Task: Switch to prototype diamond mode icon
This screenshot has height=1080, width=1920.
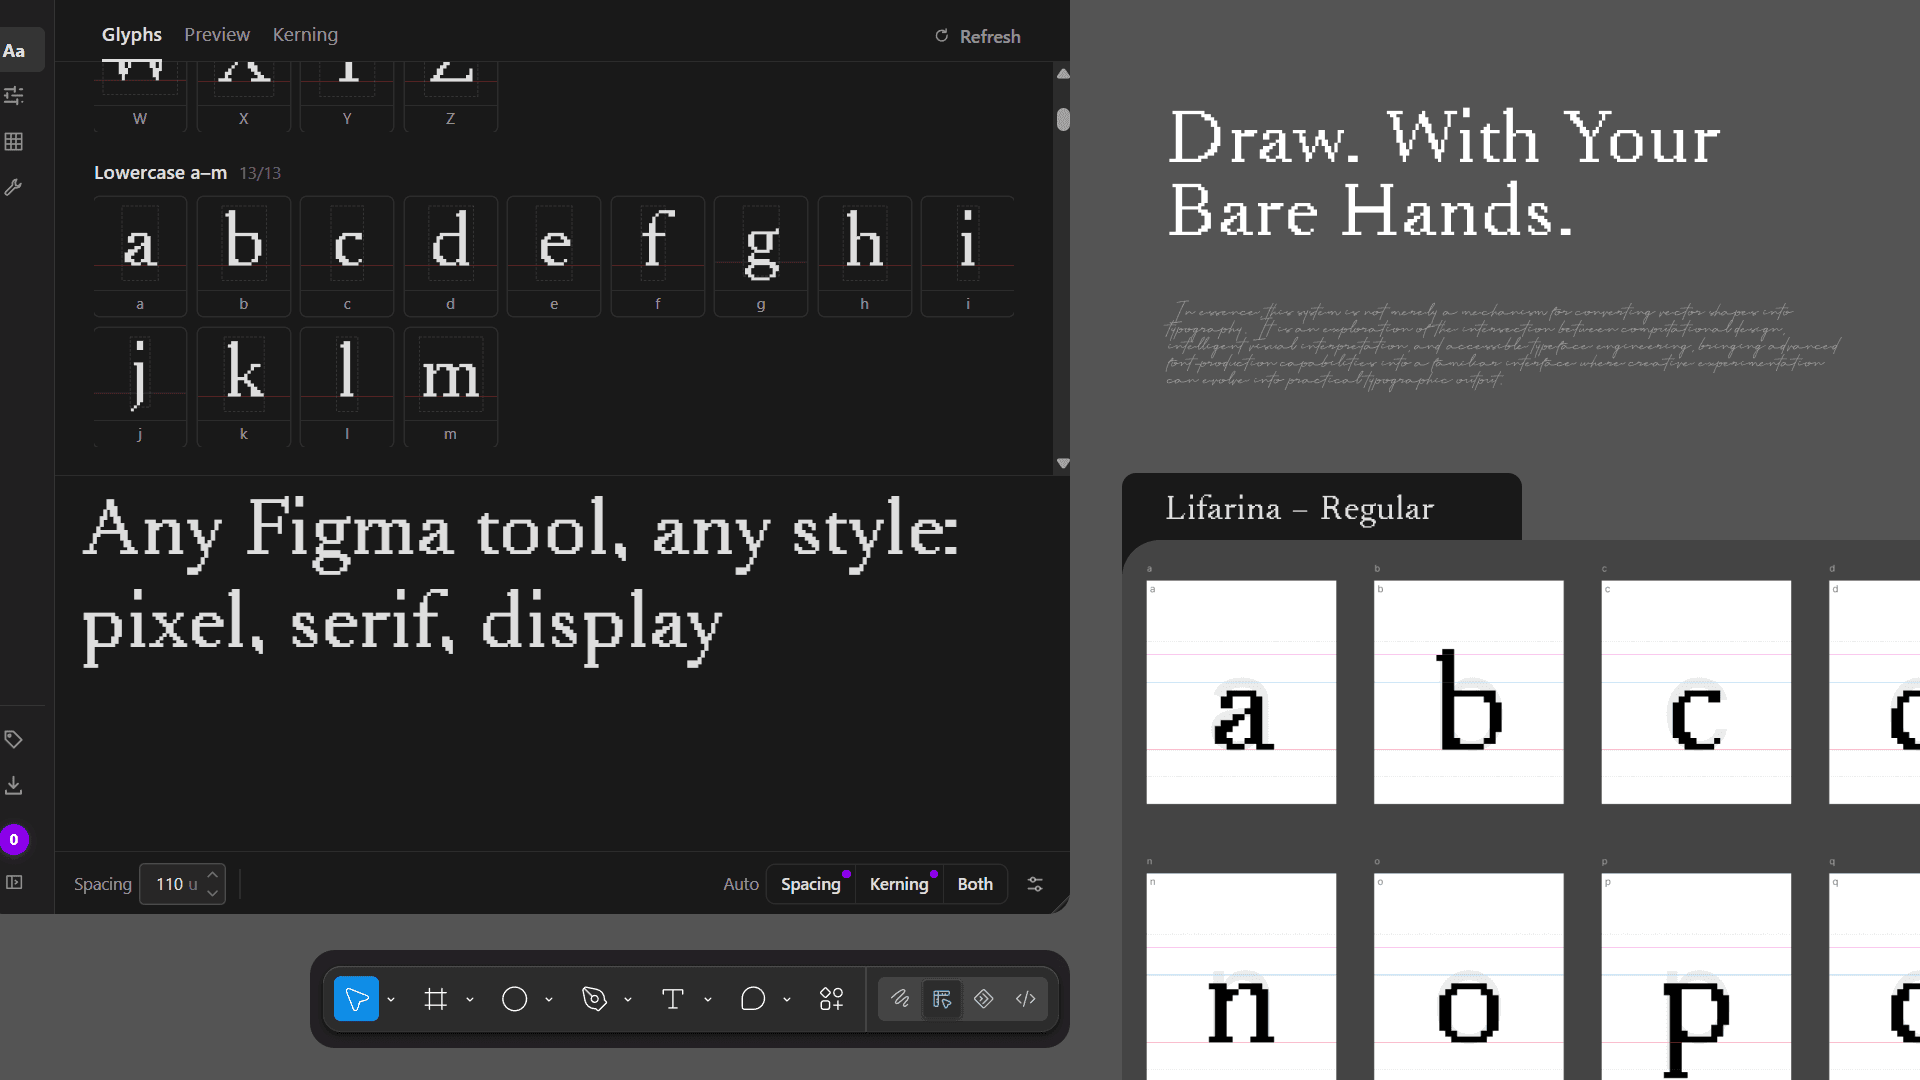Action: 984,999
